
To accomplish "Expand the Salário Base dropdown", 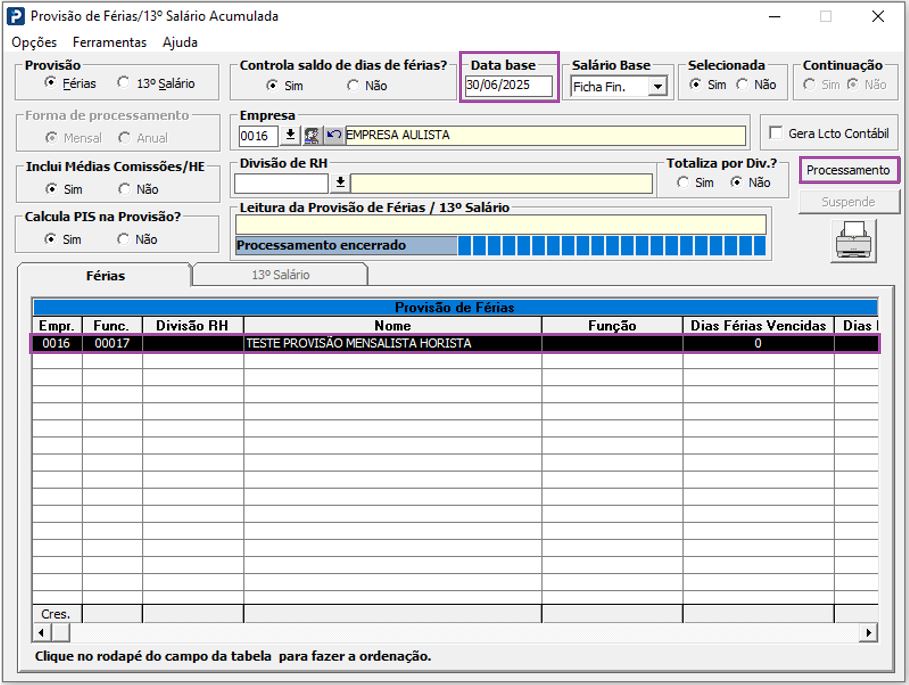I will tap(657, 87).
